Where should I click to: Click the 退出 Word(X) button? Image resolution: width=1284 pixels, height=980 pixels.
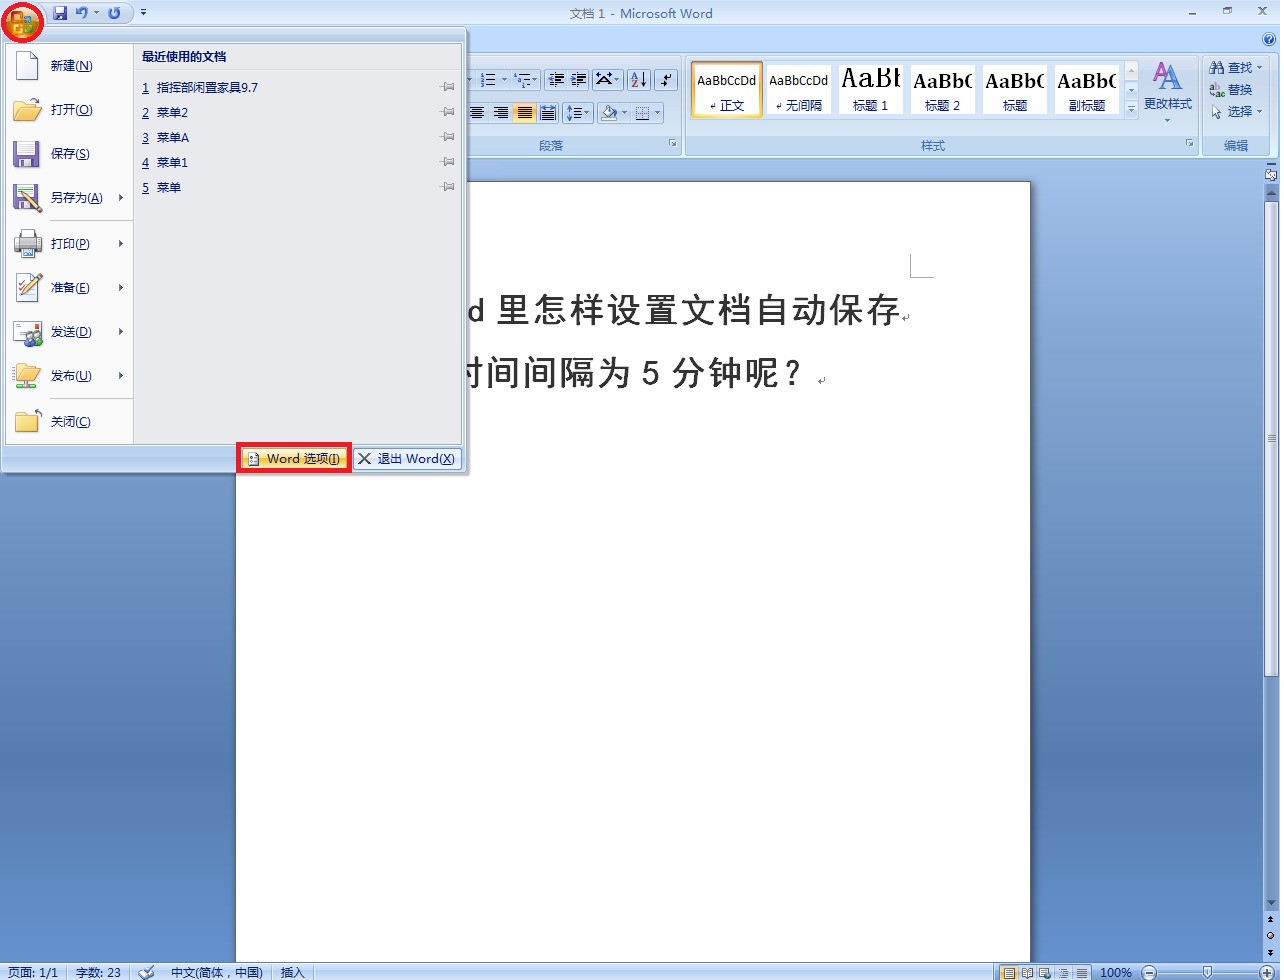[x=406, y=458]
